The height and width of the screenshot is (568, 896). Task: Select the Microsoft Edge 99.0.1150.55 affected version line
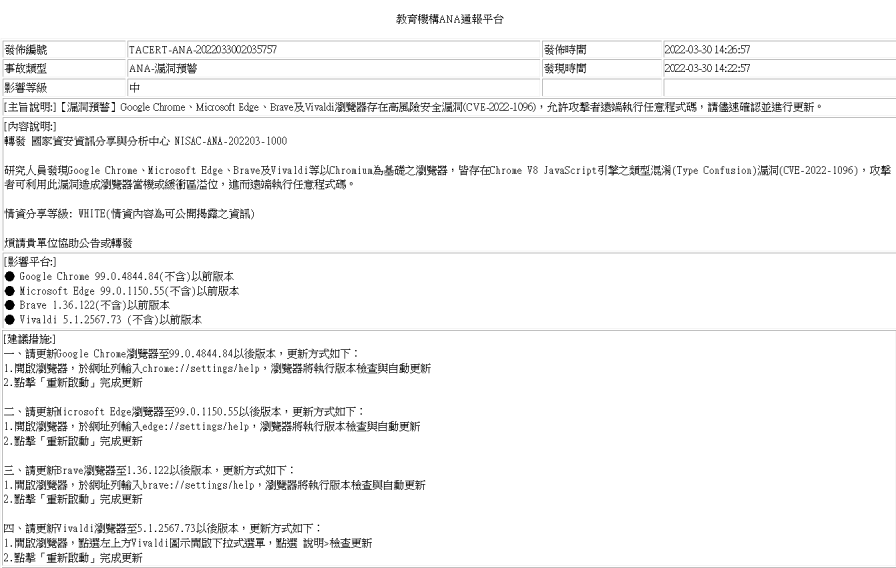coord(122,291)
